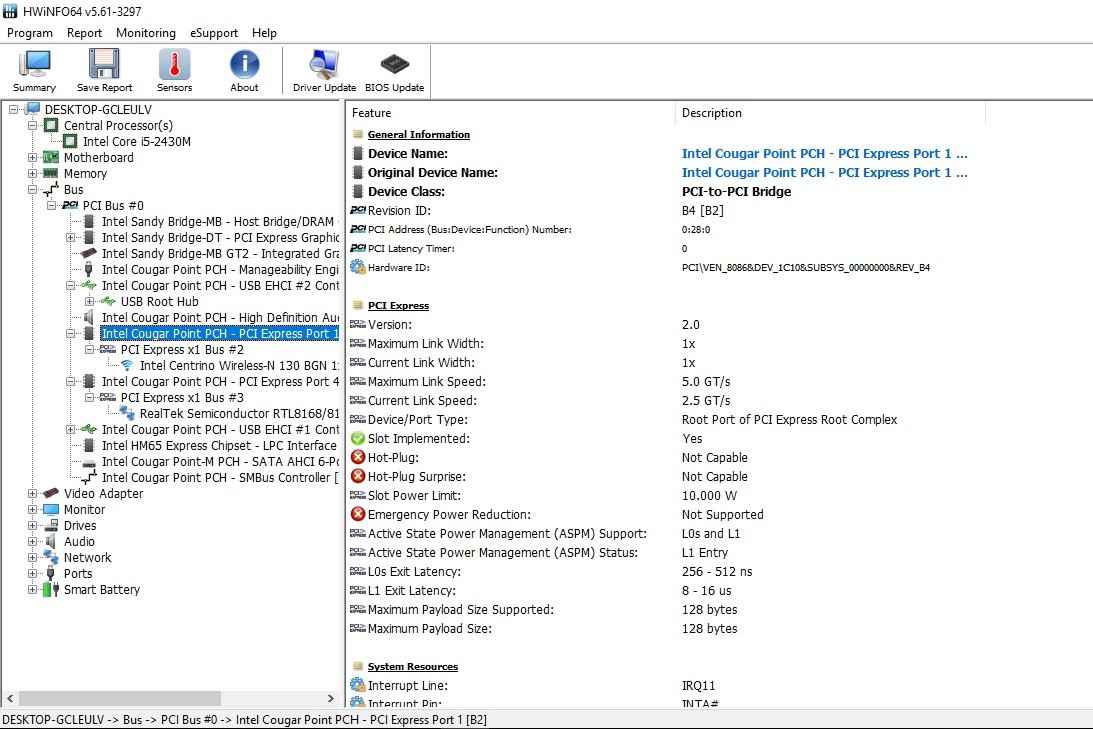Expand the Video Adapter node
The image size is (1093, 729).
[x=32, y=493]
